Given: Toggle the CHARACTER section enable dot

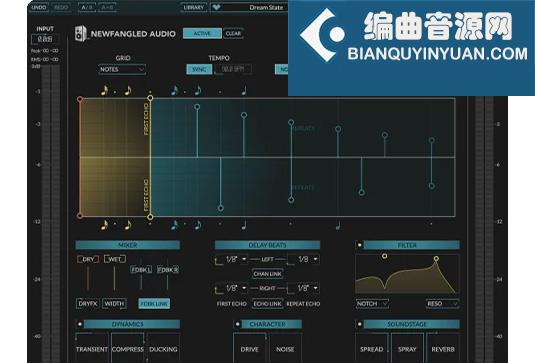Looking at the screenshot, I should tap(237, 324).
